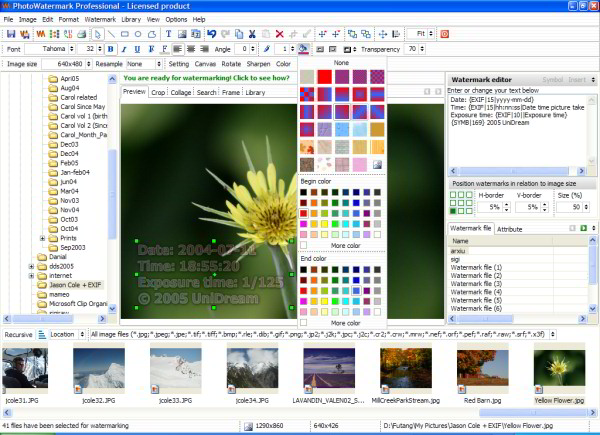Select the top-left watermark position box
The height and width of the screenshot is (435, 600).
tap(453, 195)
